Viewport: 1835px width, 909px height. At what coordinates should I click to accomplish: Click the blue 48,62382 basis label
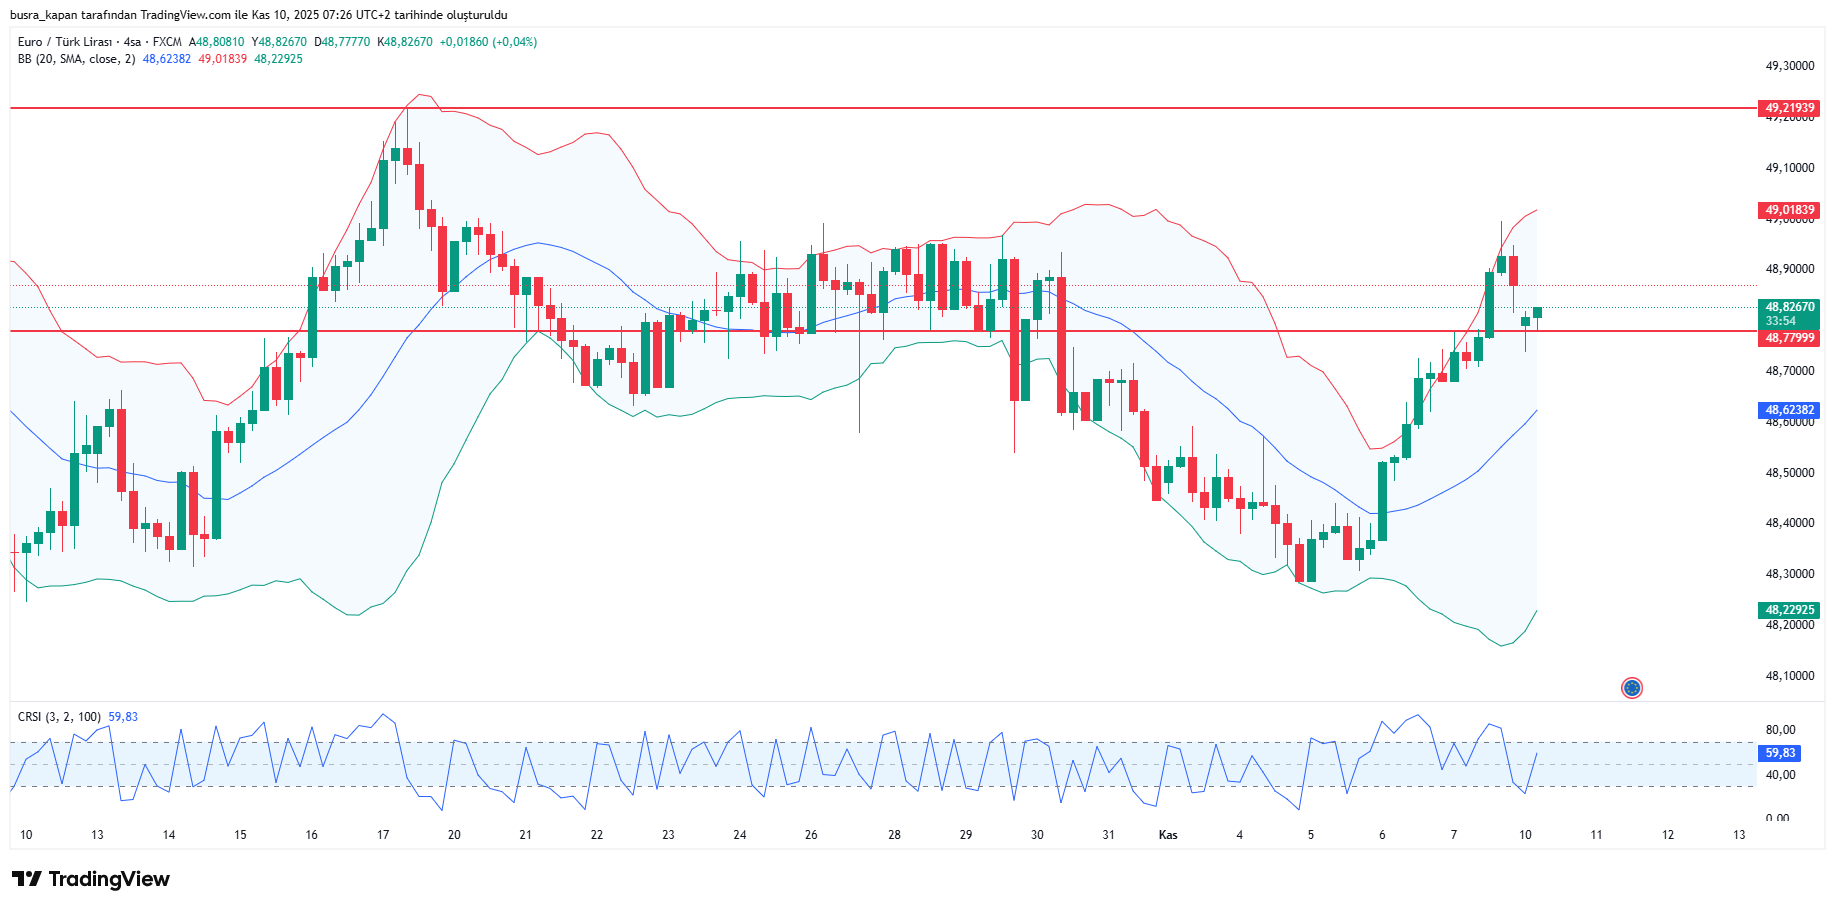click(1788, 410)
